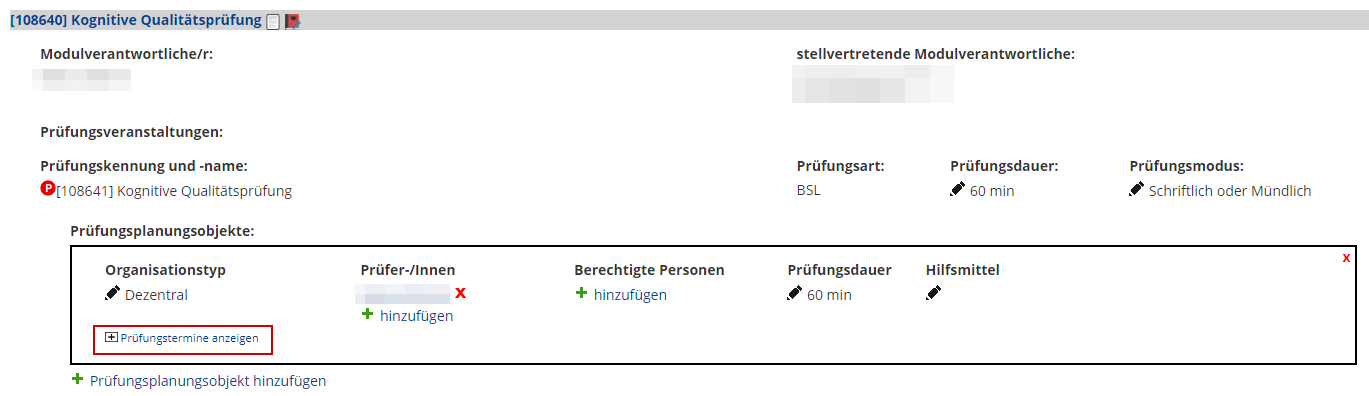Select the [108641] Kognitive Qualitätsprüfung exam entry

tap(174, 191)
